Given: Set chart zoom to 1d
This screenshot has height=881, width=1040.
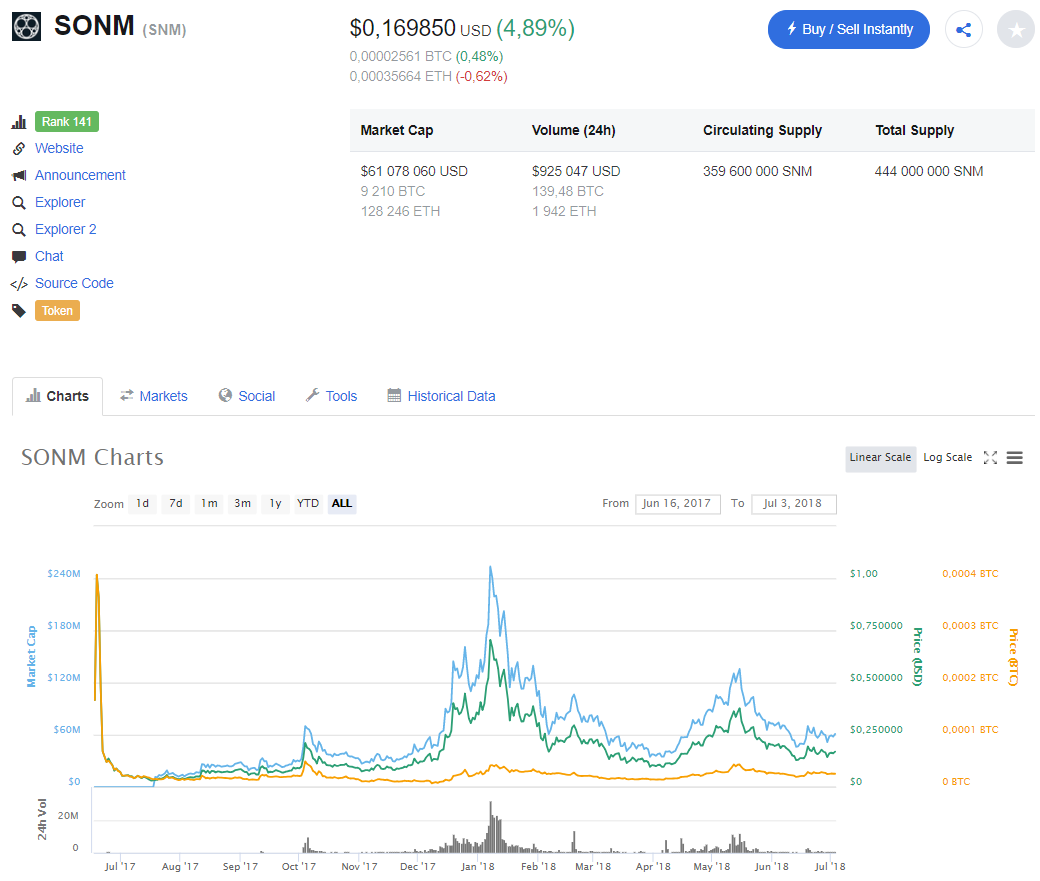Looking at the screenshot, I should tap(143, 504).
